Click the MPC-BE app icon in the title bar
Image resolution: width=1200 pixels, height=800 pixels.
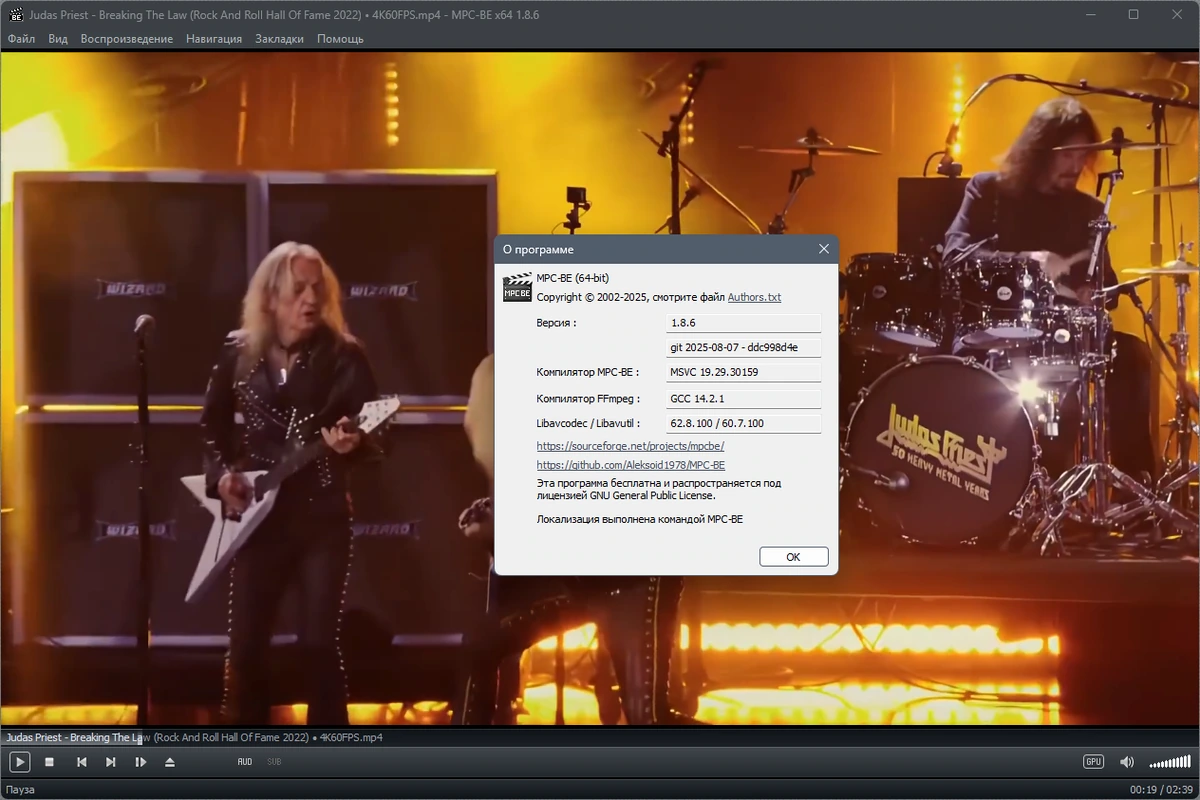point(15,15)
